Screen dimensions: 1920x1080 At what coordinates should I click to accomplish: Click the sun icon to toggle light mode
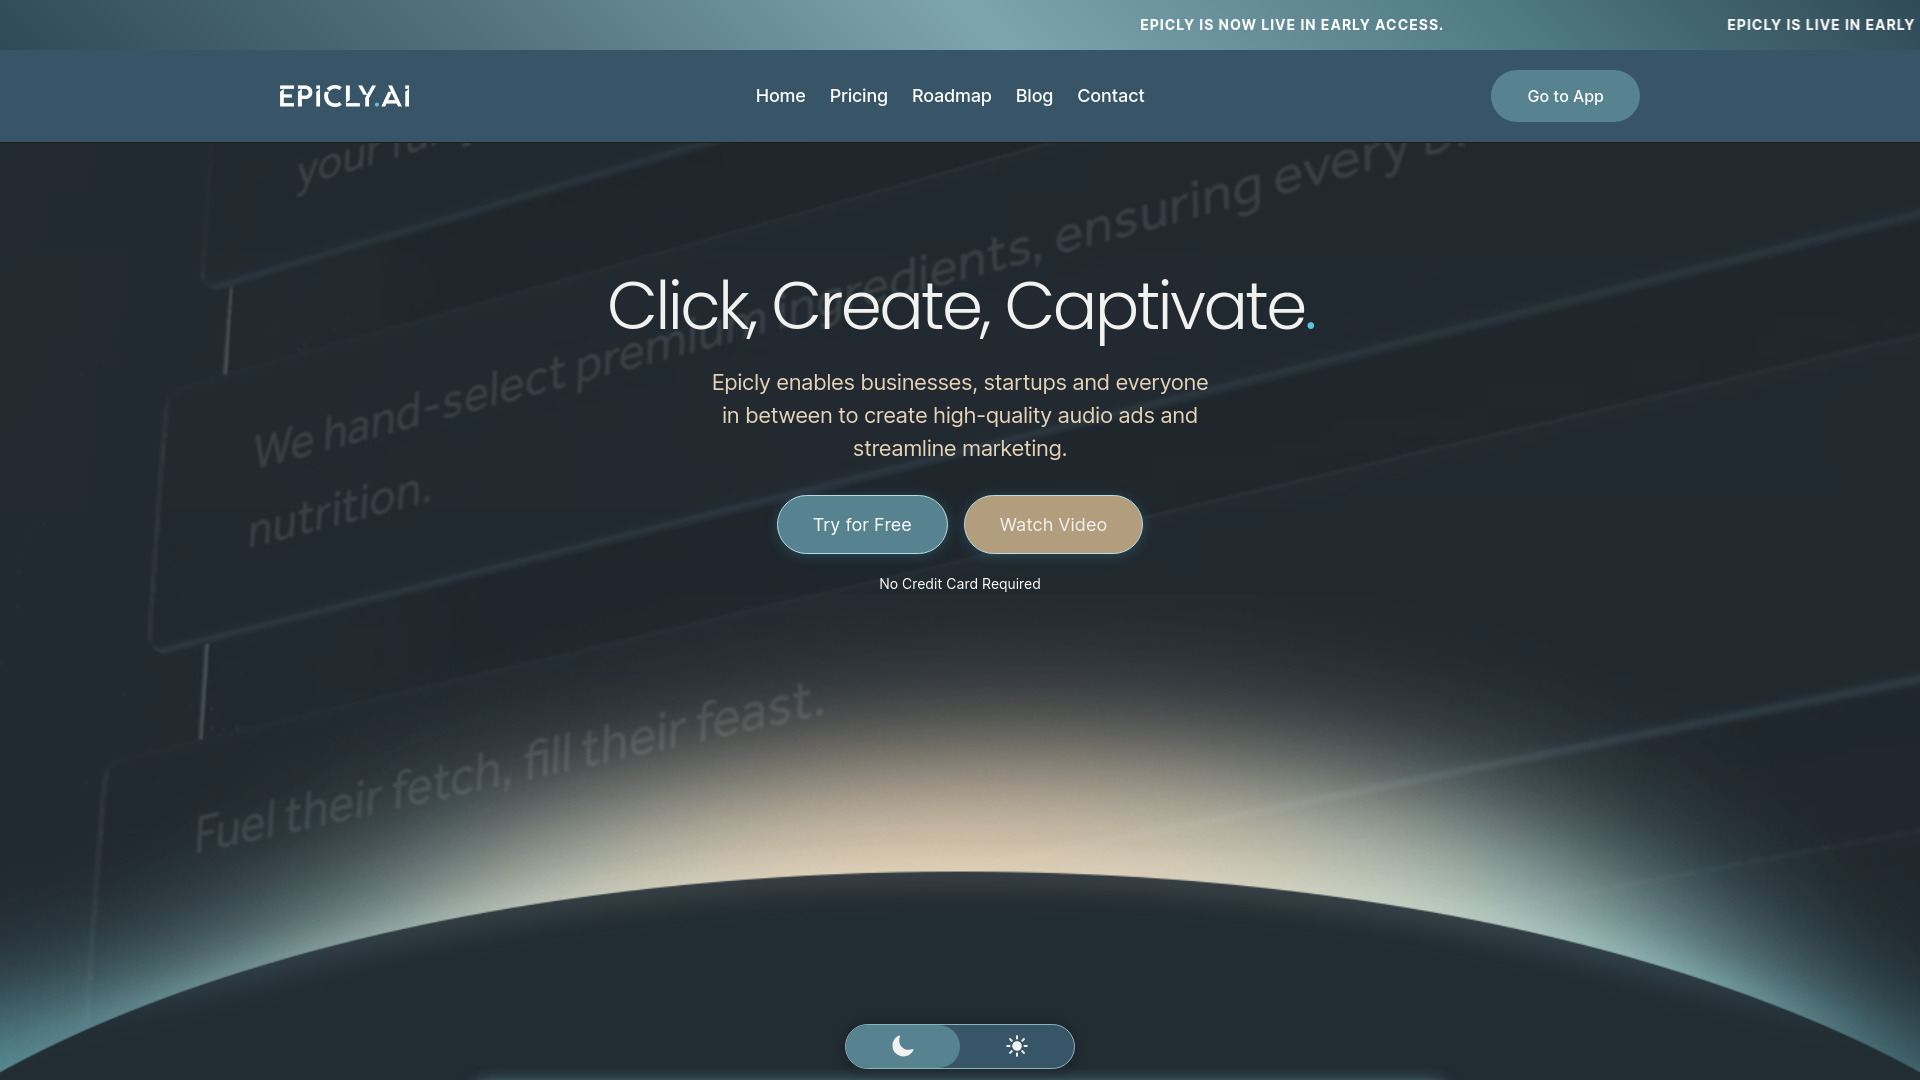pyautogui.click(x=1015, y=1046)
